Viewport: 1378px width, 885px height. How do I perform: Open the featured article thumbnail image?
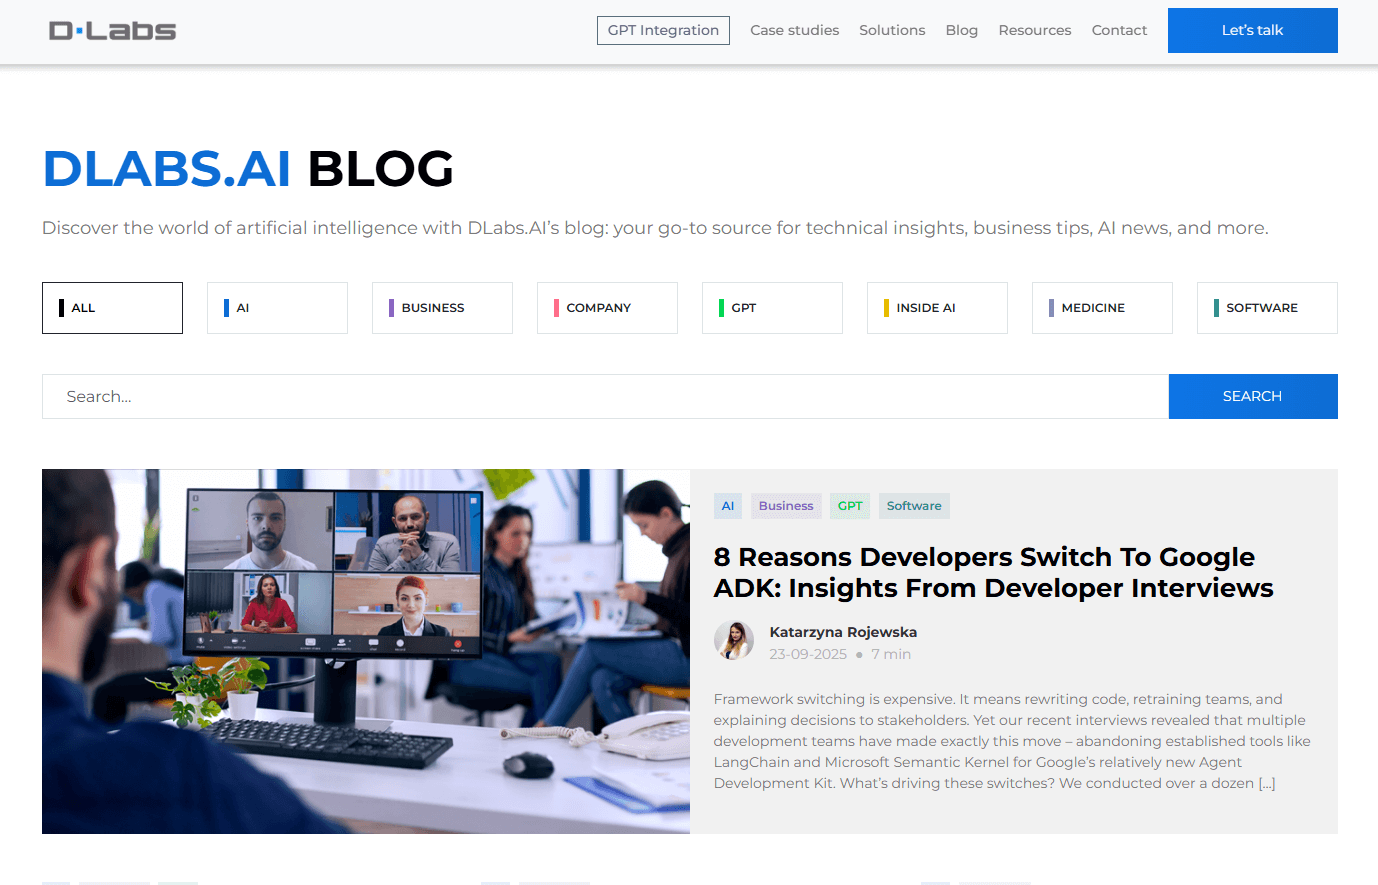pyautogui.click(x=365, y=650)
